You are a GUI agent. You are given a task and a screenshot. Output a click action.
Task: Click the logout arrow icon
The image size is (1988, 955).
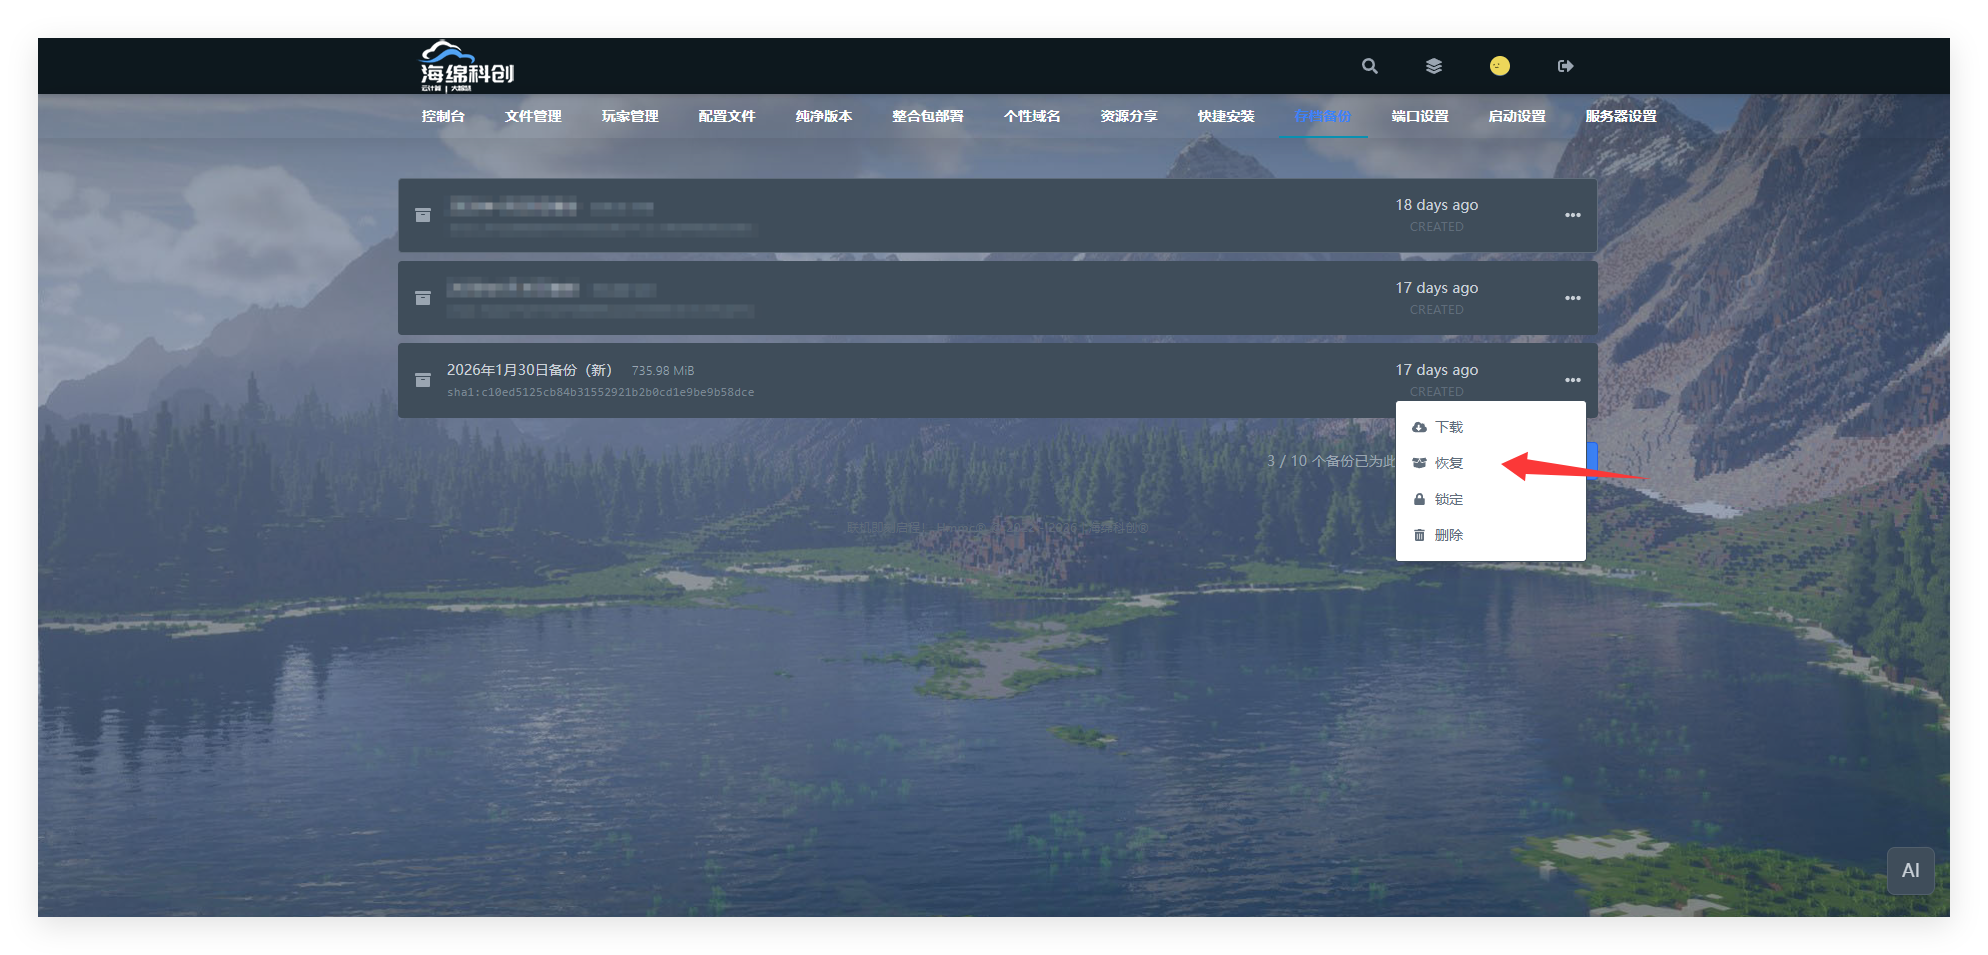(1565, 66)
